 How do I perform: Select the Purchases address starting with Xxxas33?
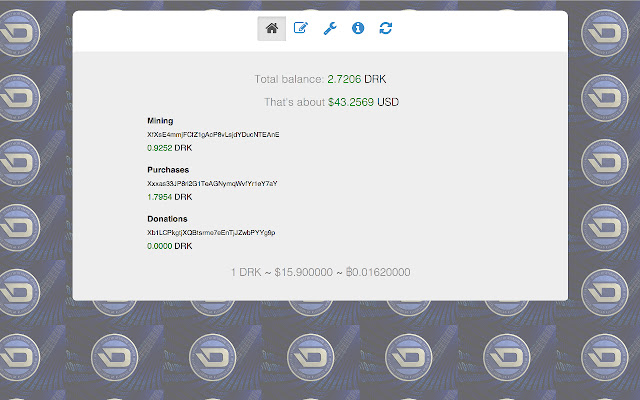tap(212, 184)
